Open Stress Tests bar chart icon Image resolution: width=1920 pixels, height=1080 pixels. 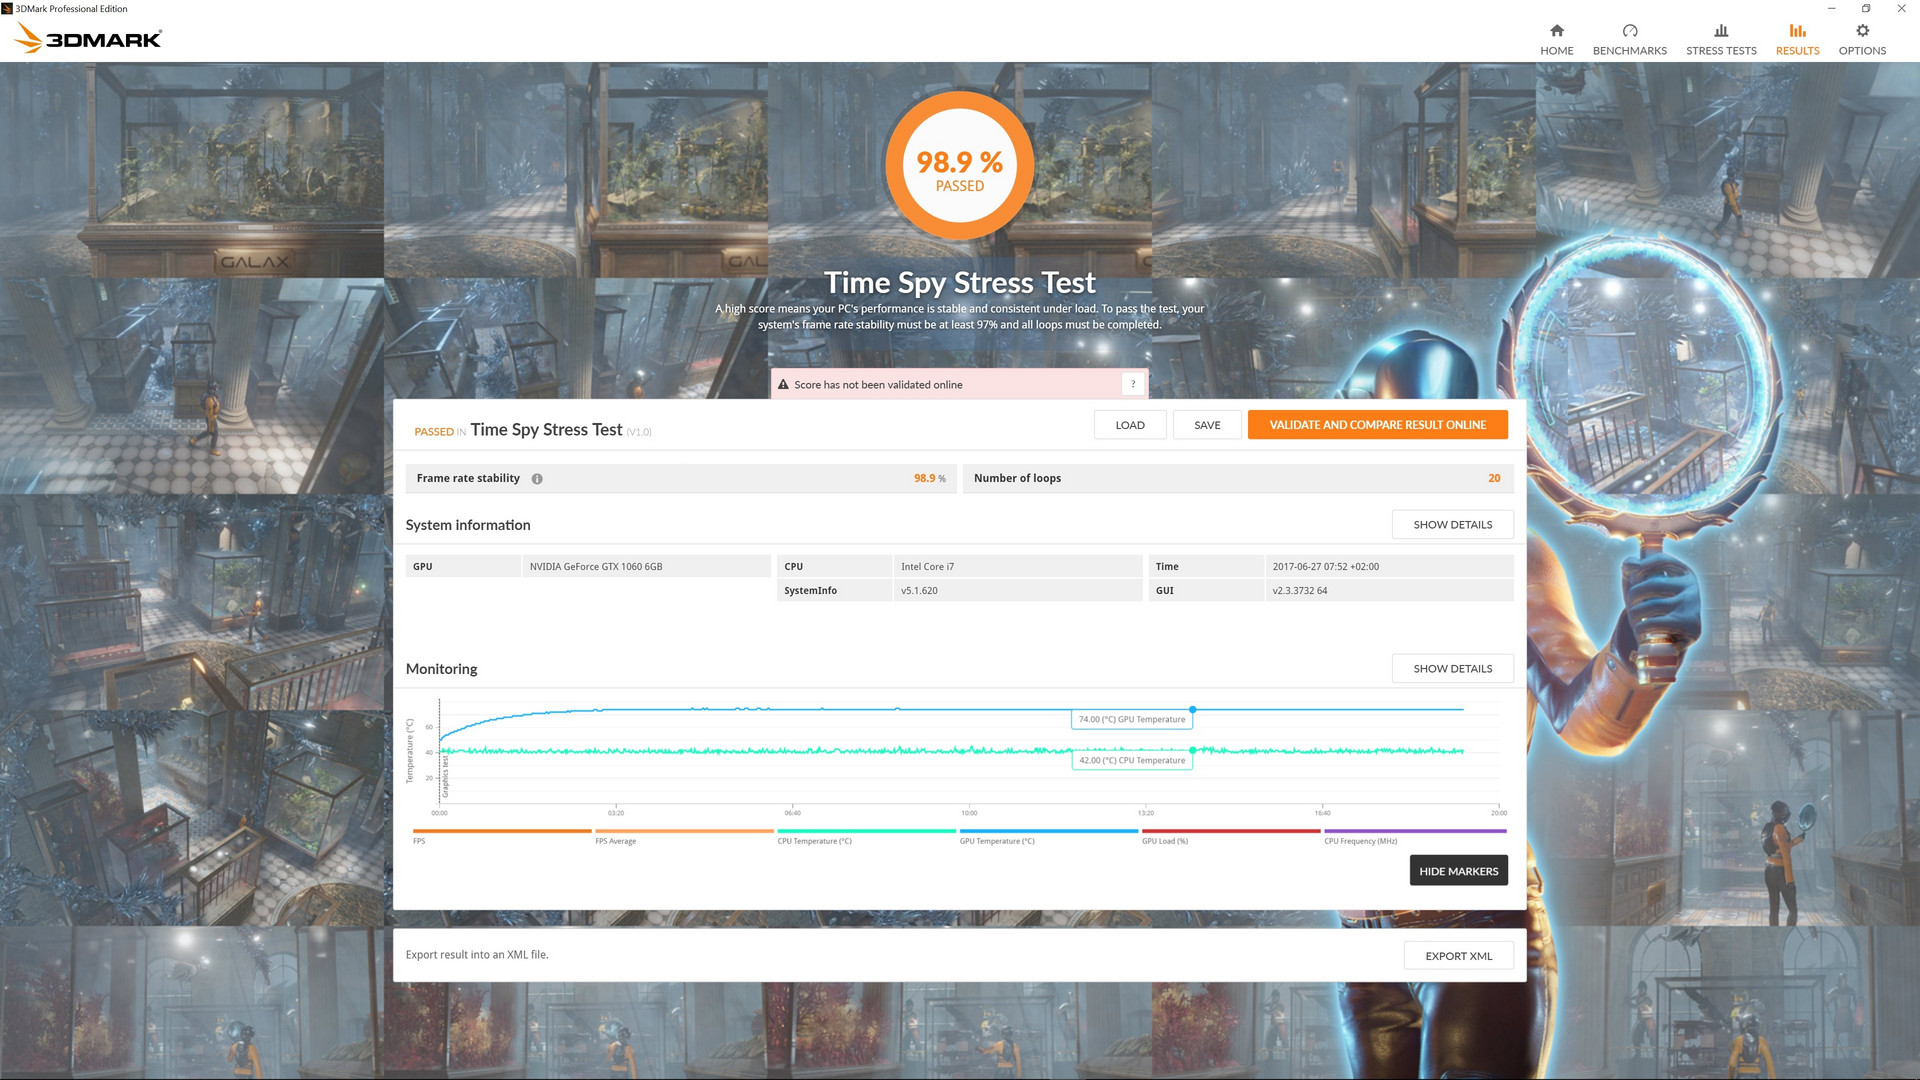[1720, 31]
